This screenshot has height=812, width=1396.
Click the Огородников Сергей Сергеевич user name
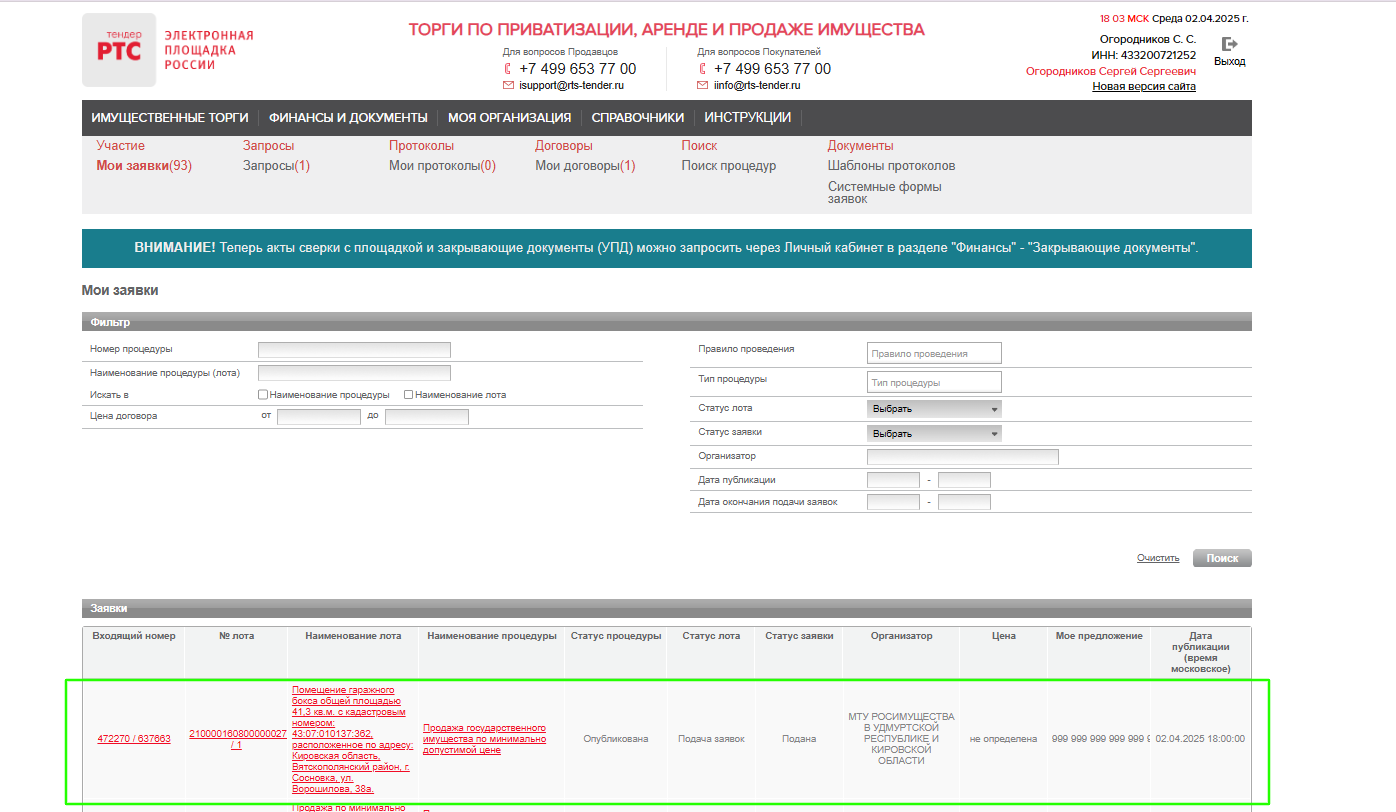tap(1111, 72)
